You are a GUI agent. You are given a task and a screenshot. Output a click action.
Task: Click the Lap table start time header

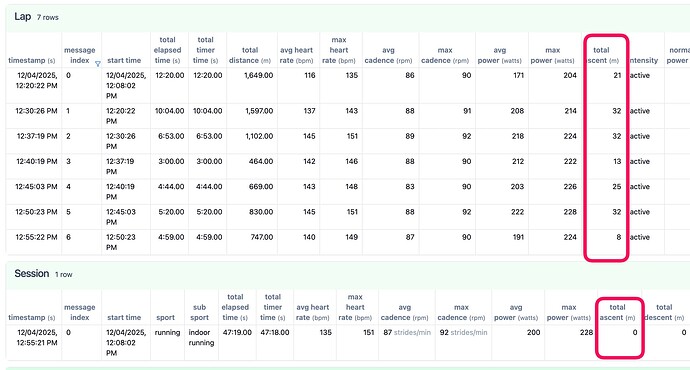124,60
